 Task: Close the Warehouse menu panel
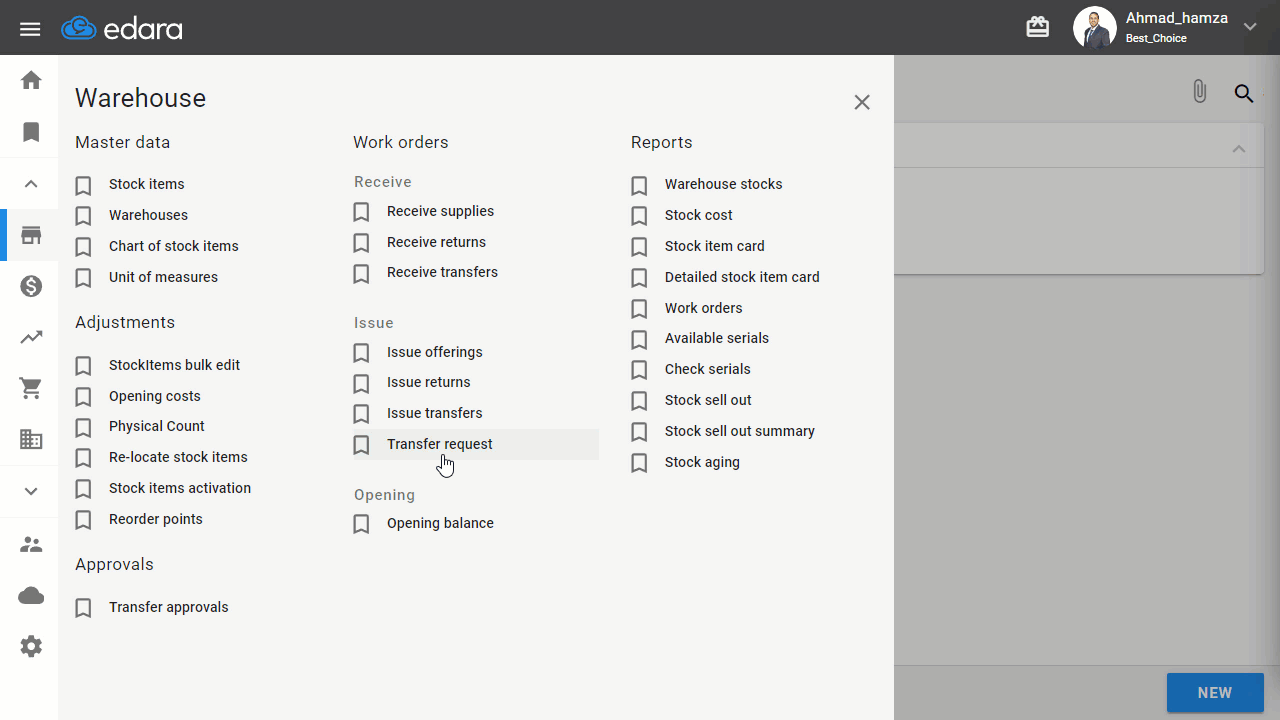click(x=862, y=102)
